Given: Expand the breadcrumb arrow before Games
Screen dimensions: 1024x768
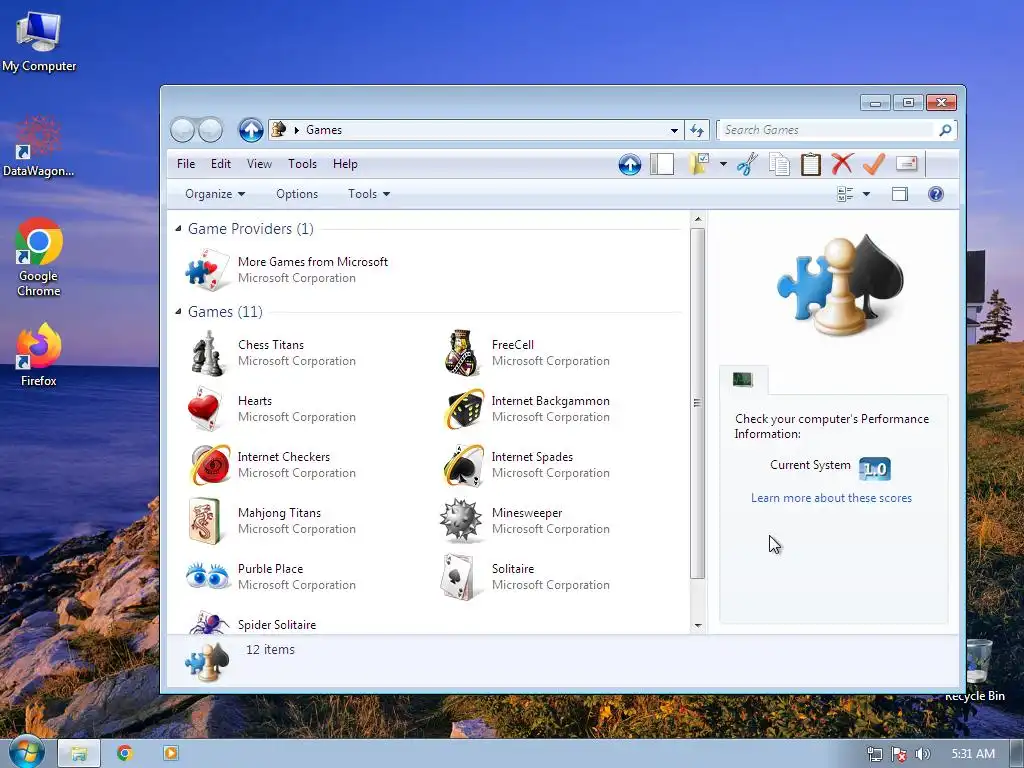Looking at the screenshot, I should pos(296,130).
